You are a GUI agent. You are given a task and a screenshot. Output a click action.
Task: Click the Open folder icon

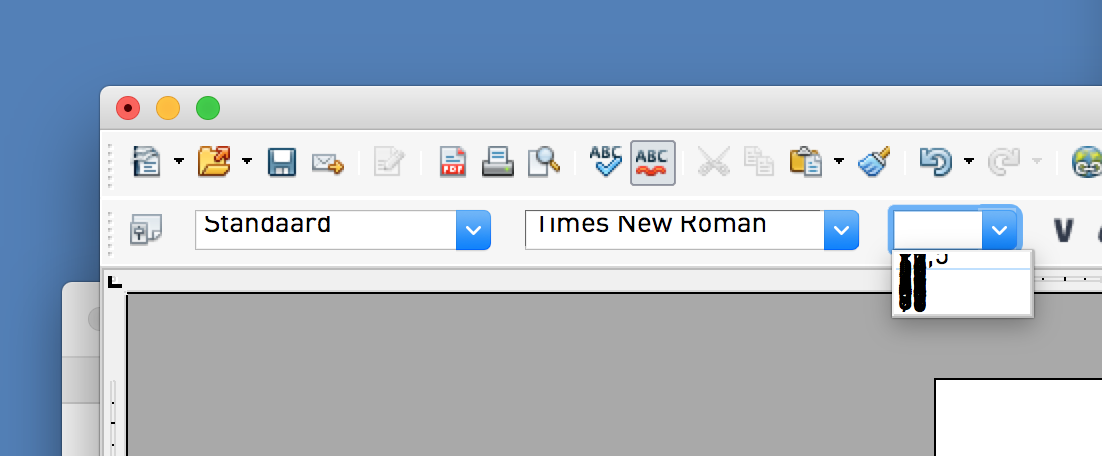(x=214, y=161)
